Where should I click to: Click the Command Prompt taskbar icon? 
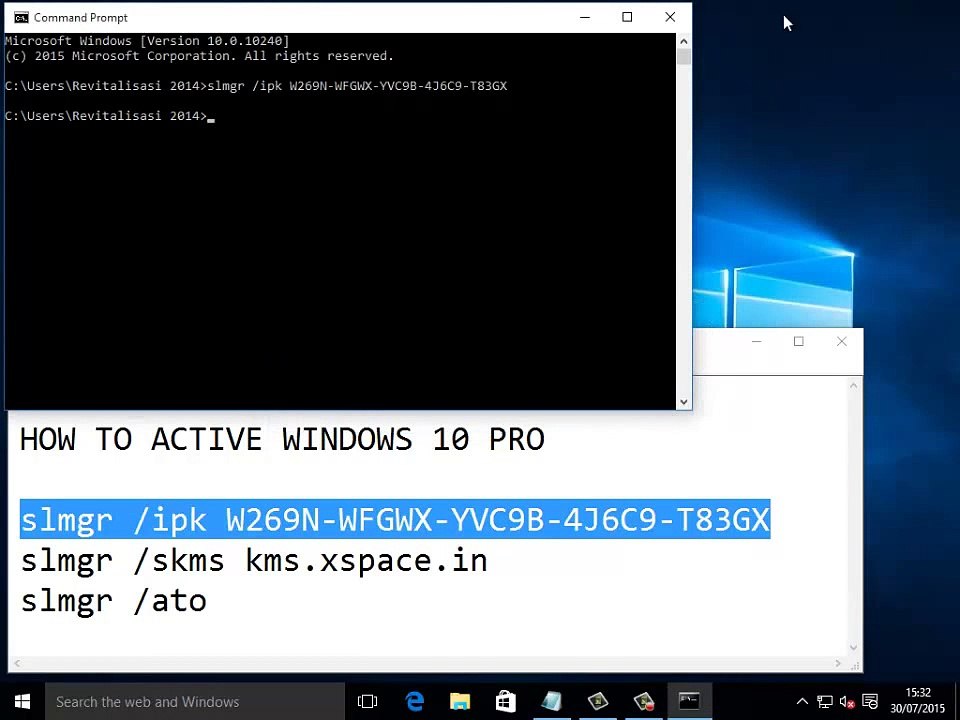click(x=689, y=702)
